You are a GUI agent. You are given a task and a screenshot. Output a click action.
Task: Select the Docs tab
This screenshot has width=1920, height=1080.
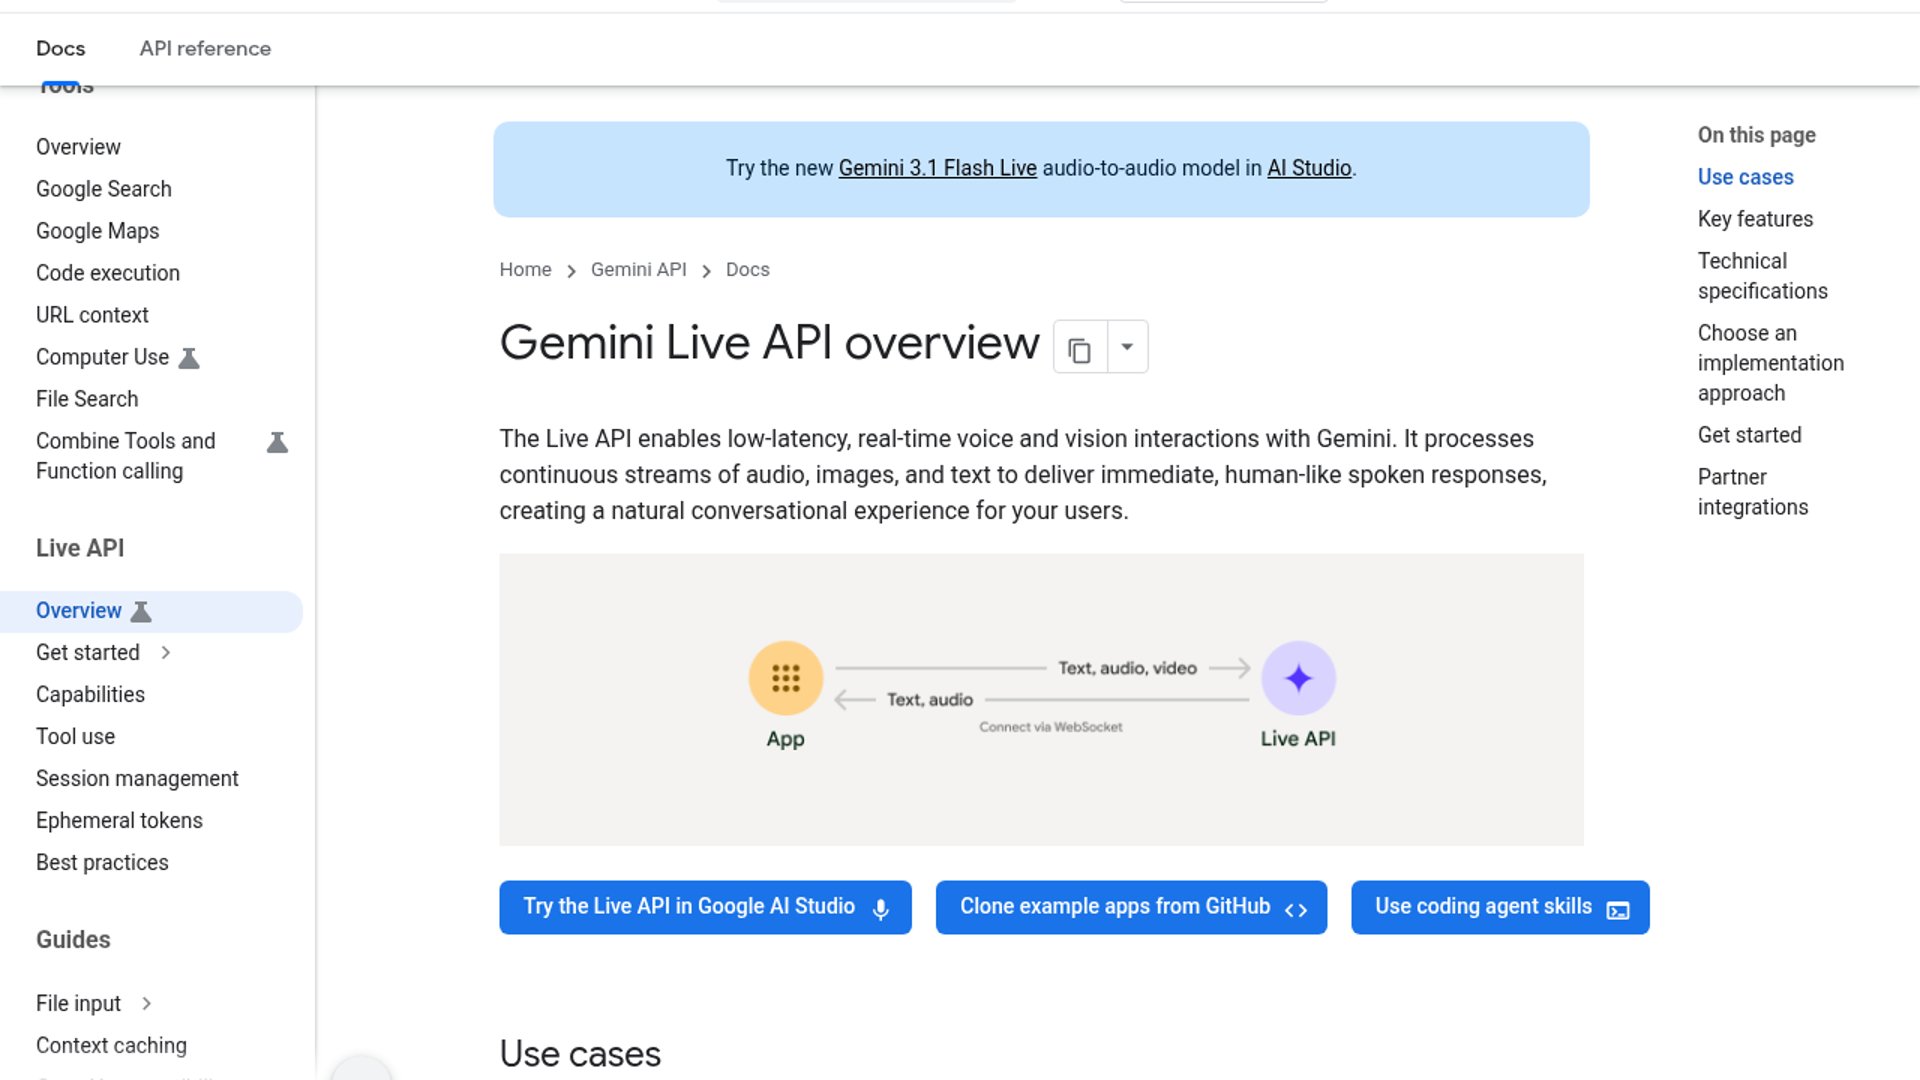(x=60, y=49)
